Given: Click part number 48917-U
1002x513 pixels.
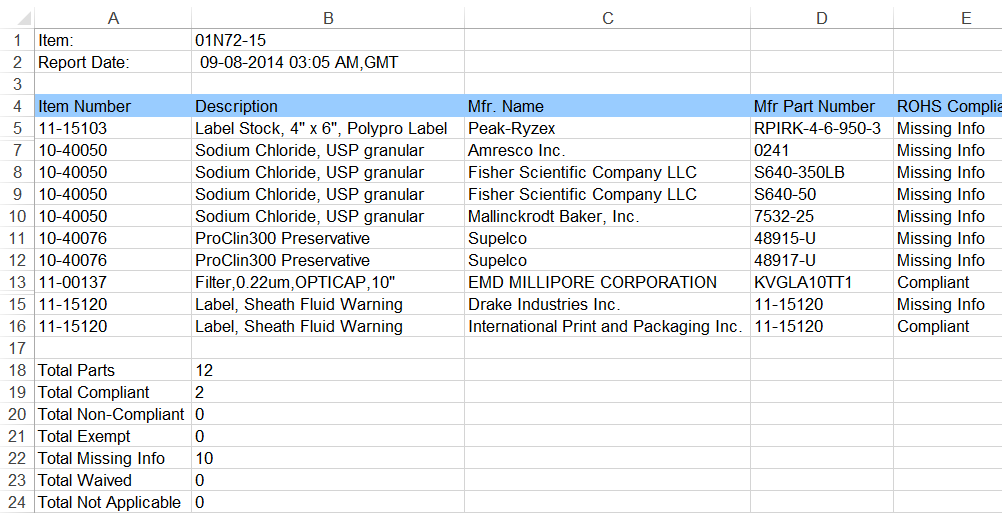Looking at the screenshot, I should tap(822, 261).
